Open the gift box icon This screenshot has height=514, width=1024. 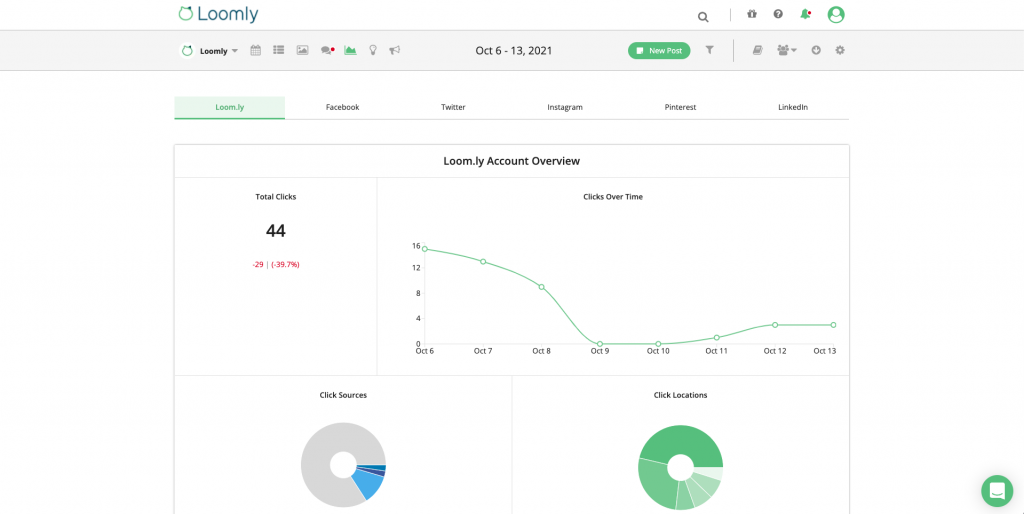pos(752,14)
